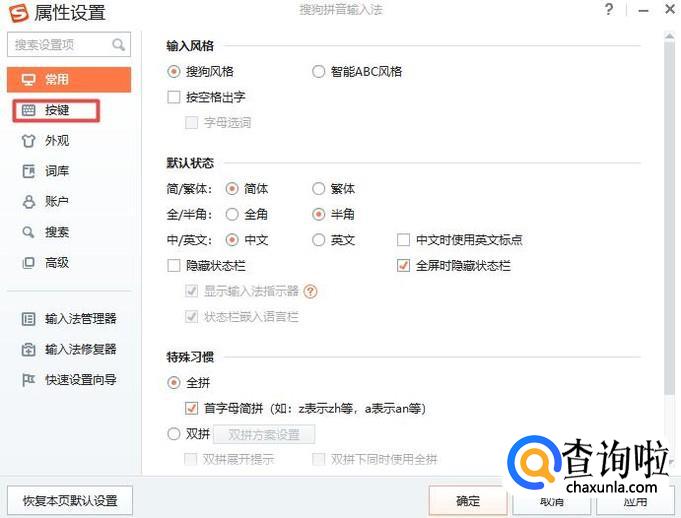Click 恢复本页默认设置 button

(x=70, y=501)
